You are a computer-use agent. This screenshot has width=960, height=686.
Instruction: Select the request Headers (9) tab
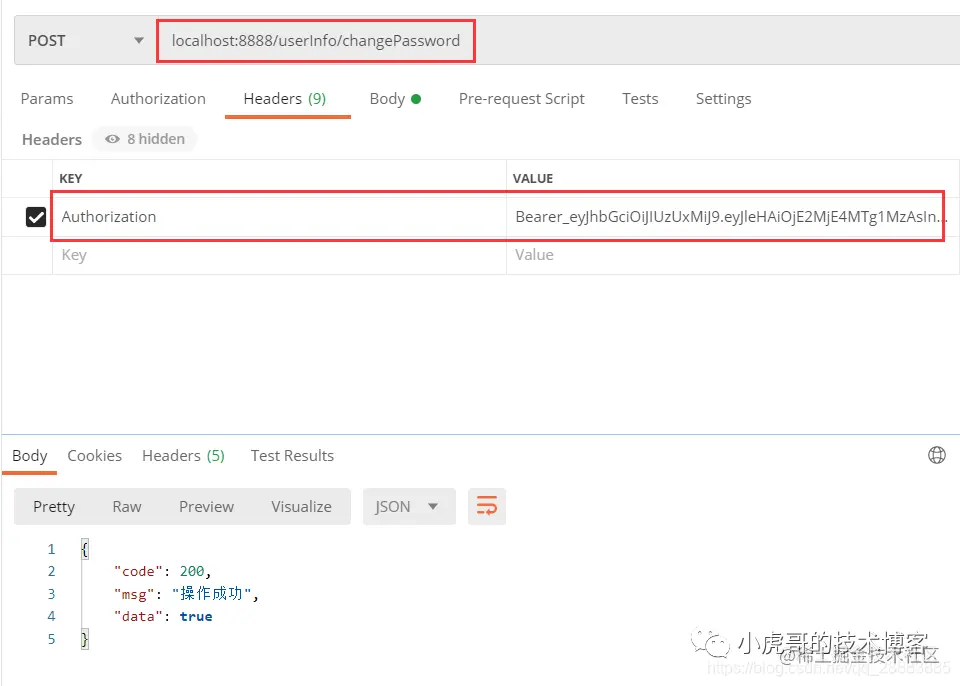click(285, 99)
